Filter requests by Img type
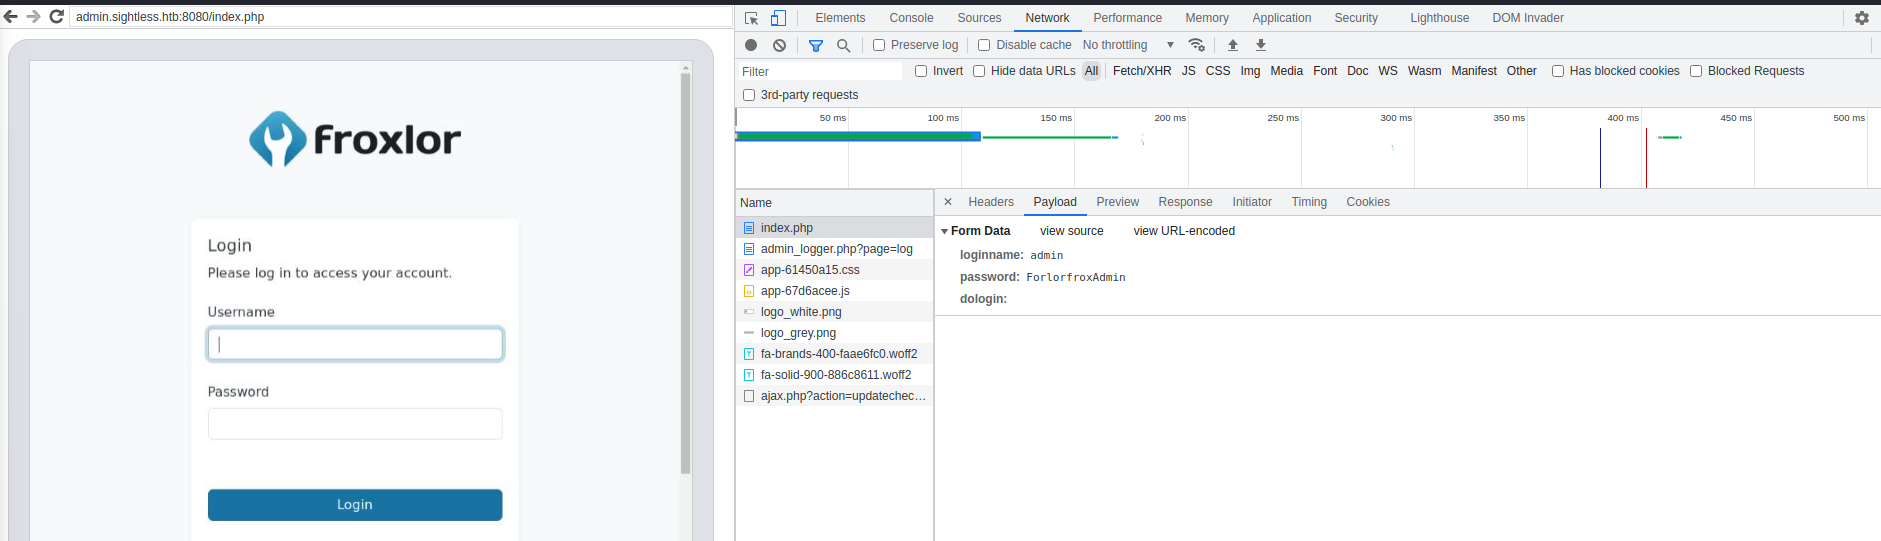This screenshot has height=541, width=1881. [1250, 71]
